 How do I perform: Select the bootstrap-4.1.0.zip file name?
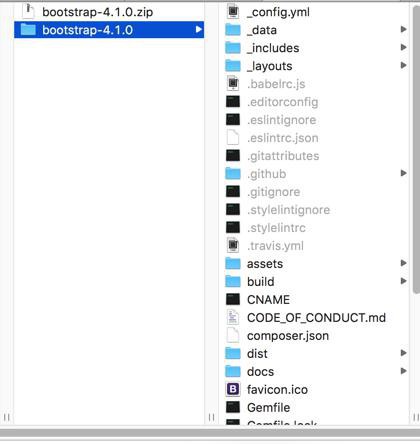98,12
